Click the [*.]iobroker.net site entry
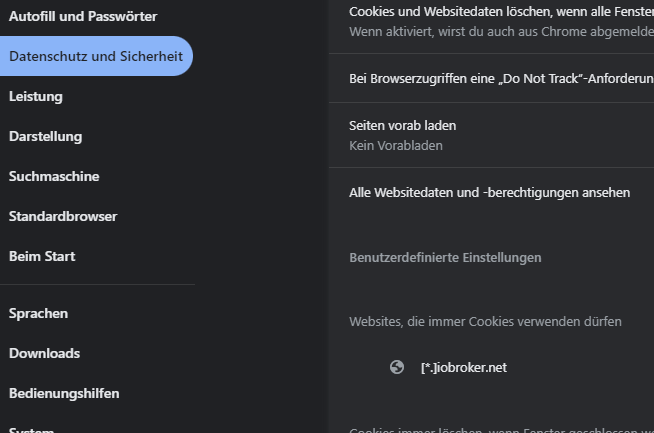654x433 pixels. point(464,367)
